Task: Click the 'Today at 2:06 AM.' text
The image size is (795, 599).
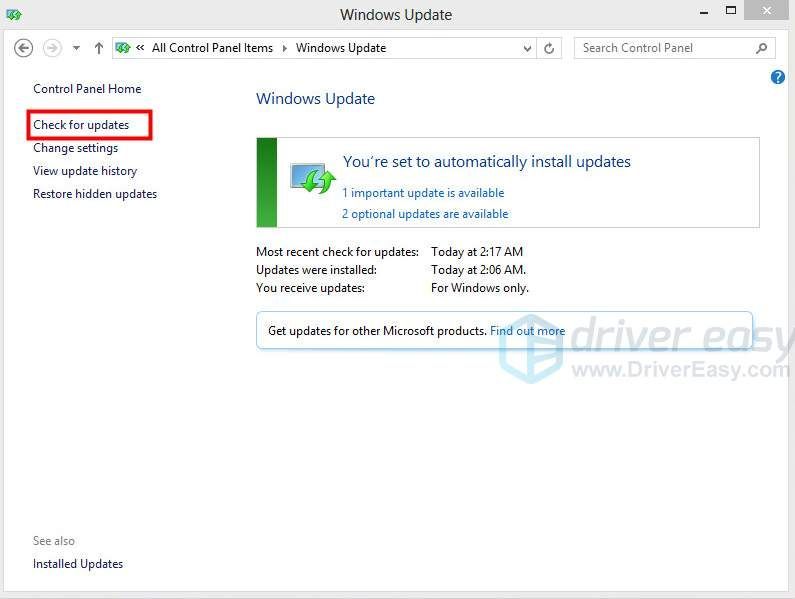Action: tap(478, 270)
